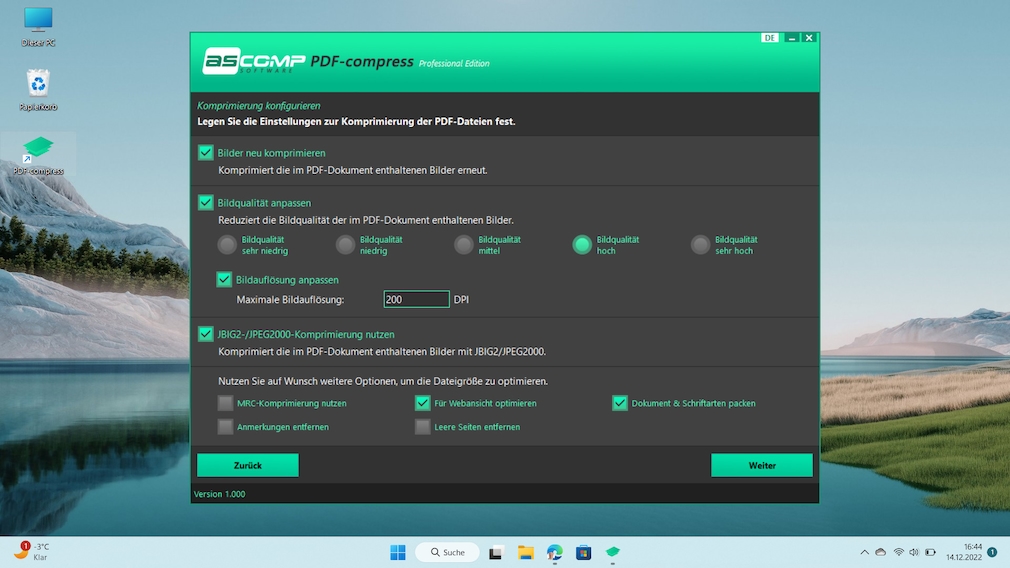Open the Papierkorb recycle bin icon
This screenshot has height=568, width=1010.
[38, 84]
